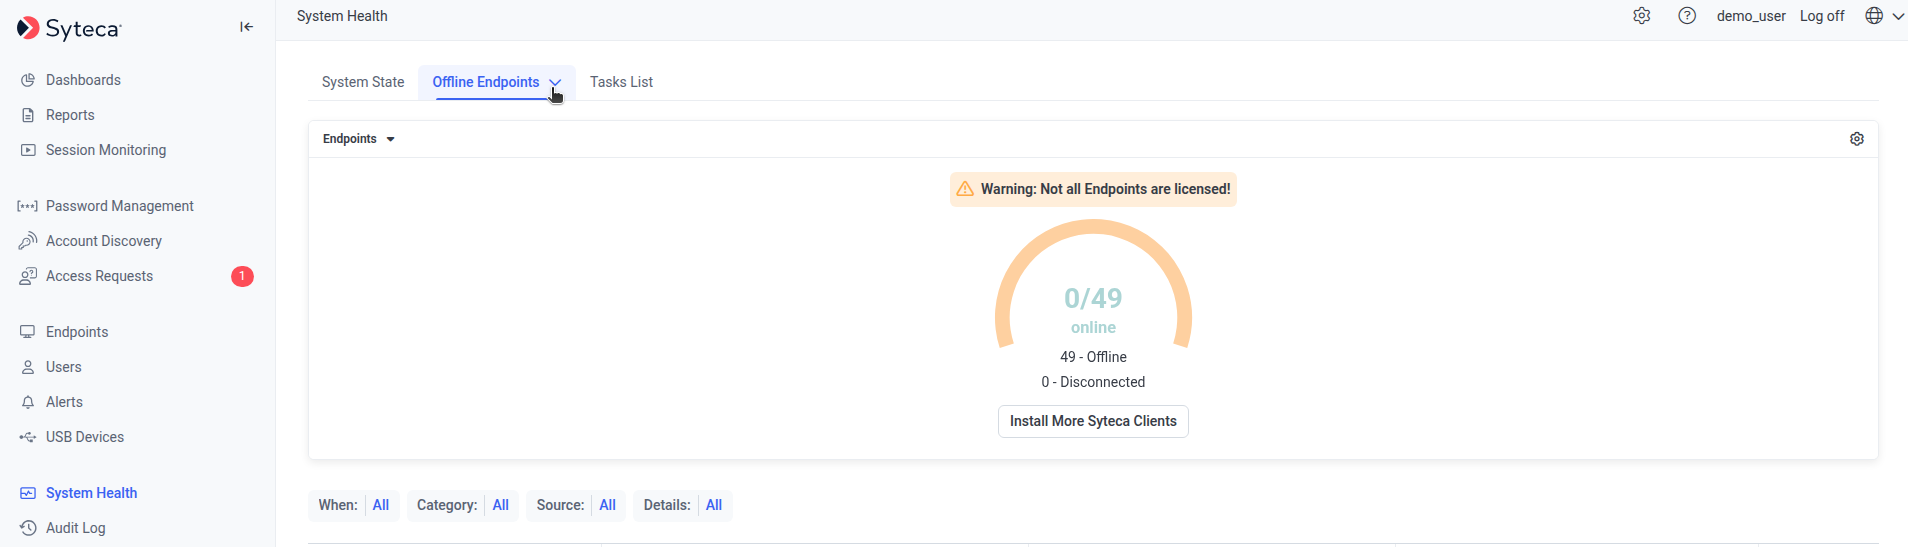The height and width of the screenshot is (547, 1908).
Task: Click the Log off link
Action: tap(1822, 16)
